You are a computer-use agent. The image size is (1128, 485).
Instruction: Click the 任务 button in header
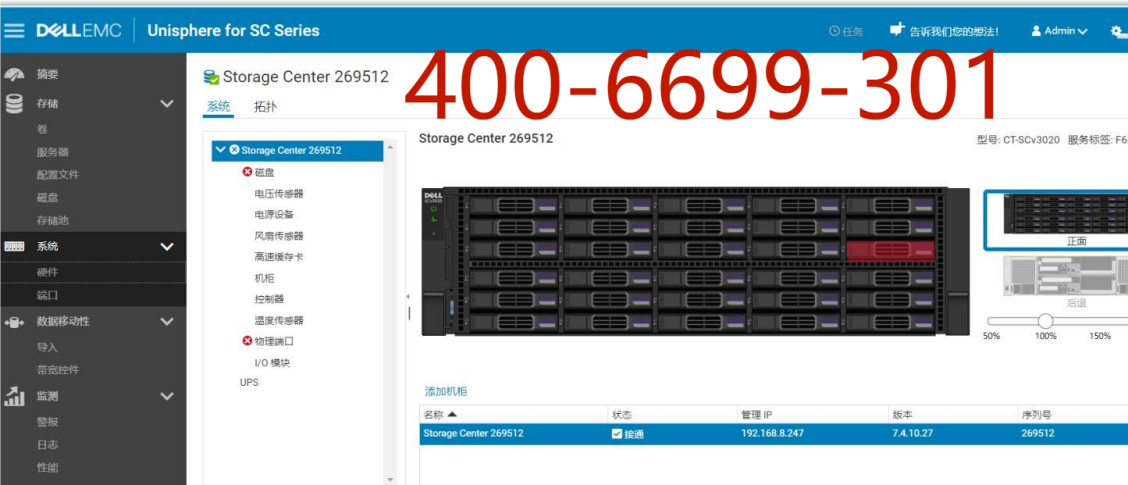(x=846, y=31)
